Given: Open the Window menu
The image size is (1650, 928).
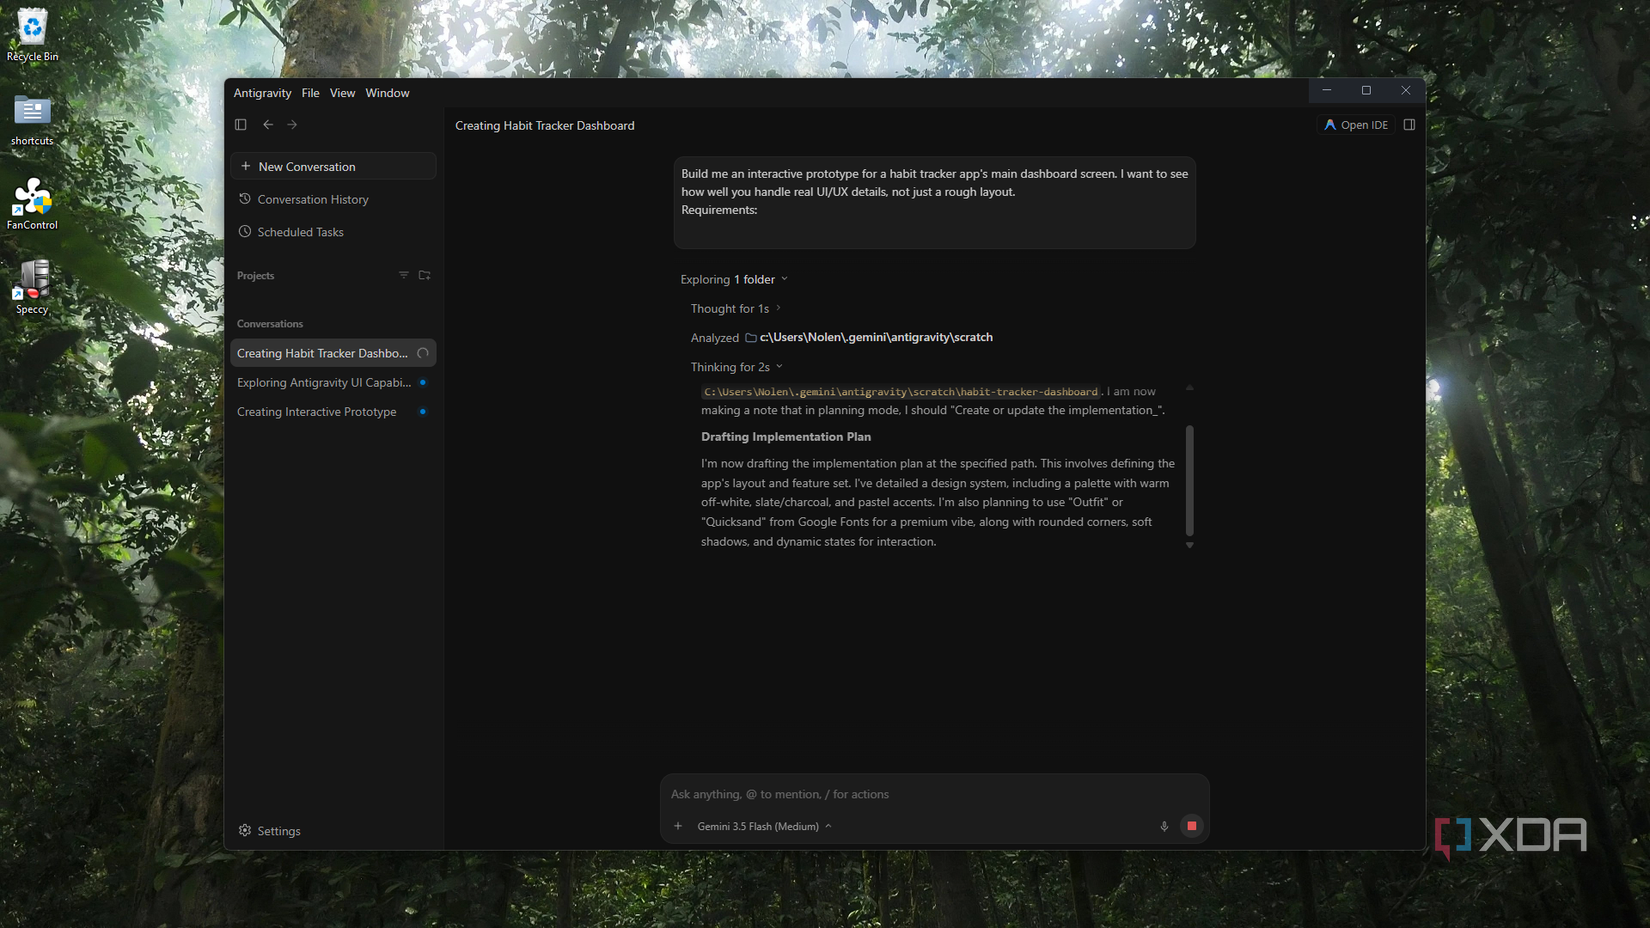Looking at the screenshot, I should 387,93.
